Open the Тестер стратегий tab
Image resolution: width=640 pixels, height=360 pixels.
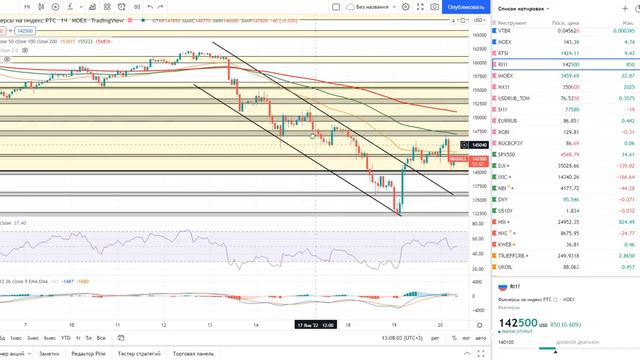pos(139,353)
